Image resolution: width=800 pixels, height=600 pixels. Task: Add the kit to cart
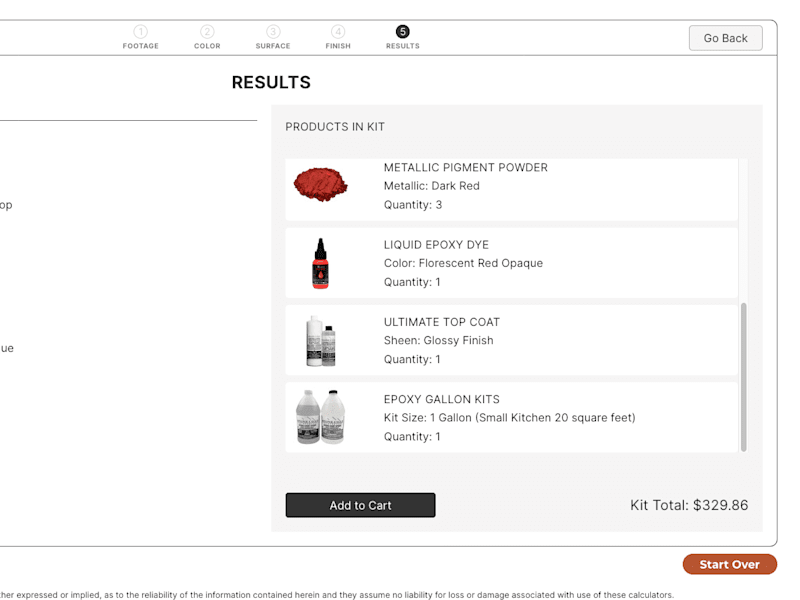360,505
